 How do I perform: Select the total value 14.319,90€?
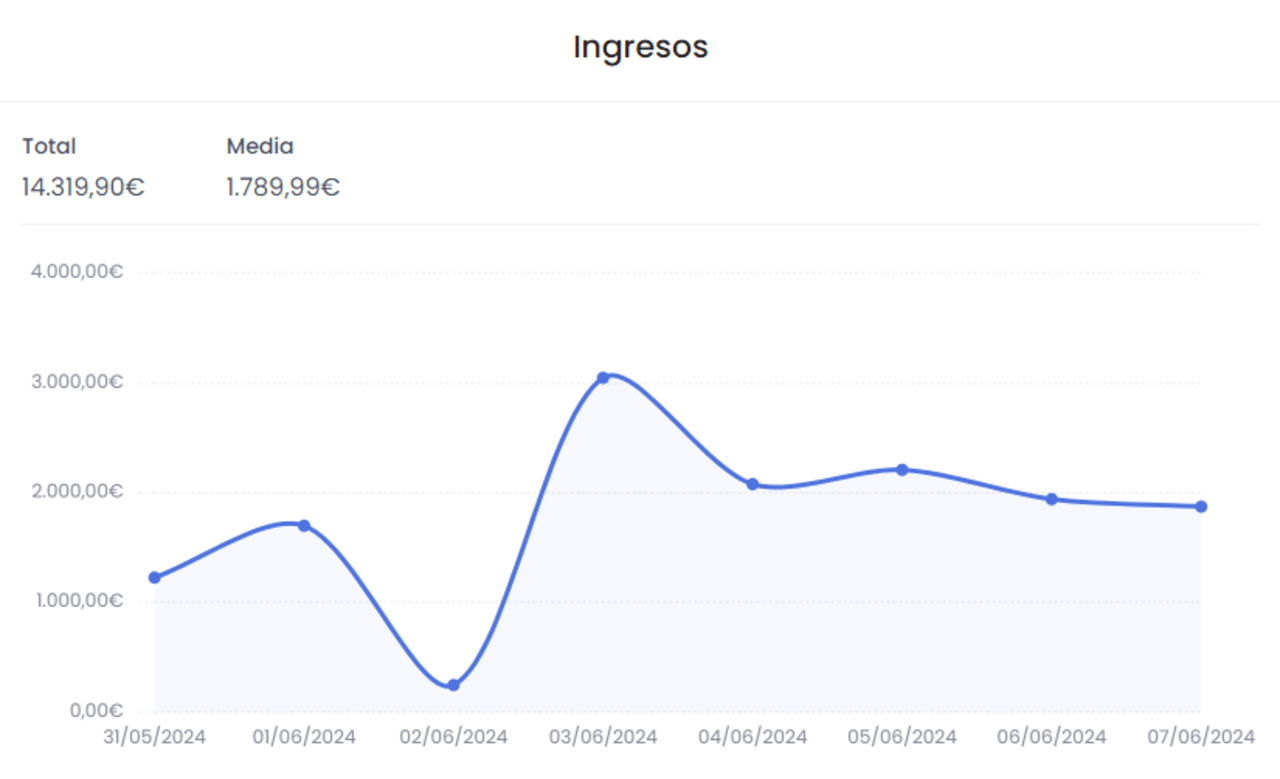pyautogui.click(x=83, y=187)
